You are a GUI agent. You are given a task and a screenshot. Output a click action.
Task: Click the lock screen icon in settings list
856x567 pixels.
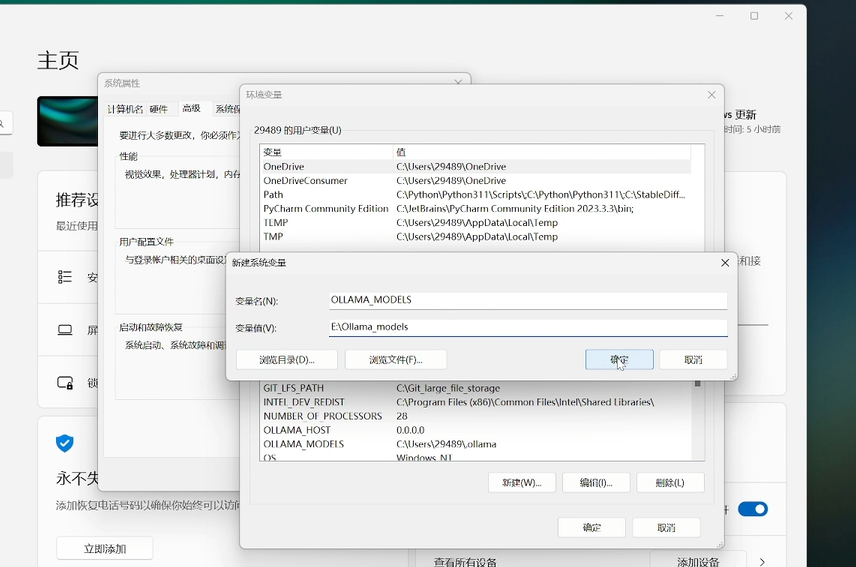point(65,382)
